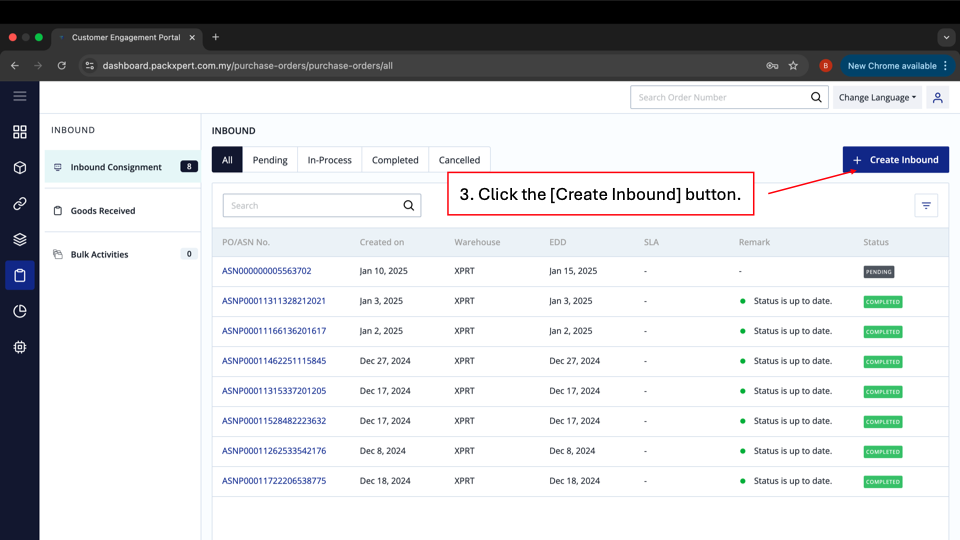Screen dimensions: 960x540
Task: Click the Status column header
Action: (x=876, y=242)
